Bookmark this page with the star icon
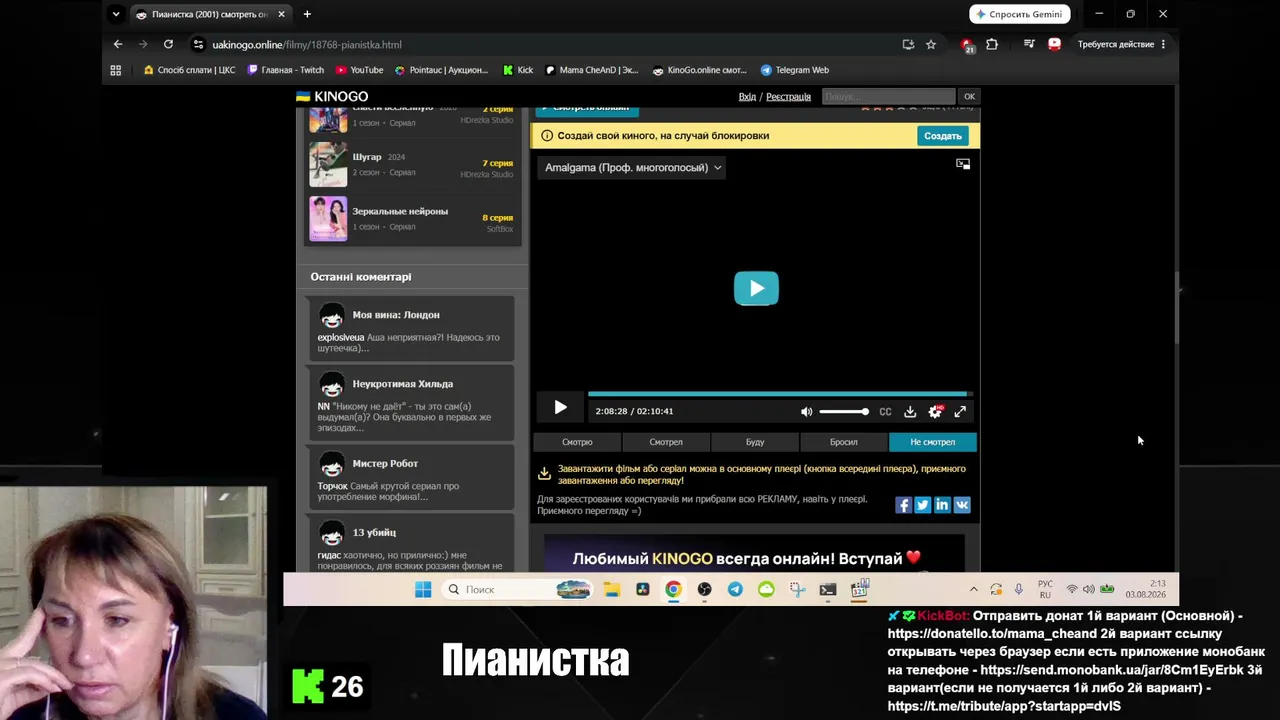 click(x=931, y=44)
